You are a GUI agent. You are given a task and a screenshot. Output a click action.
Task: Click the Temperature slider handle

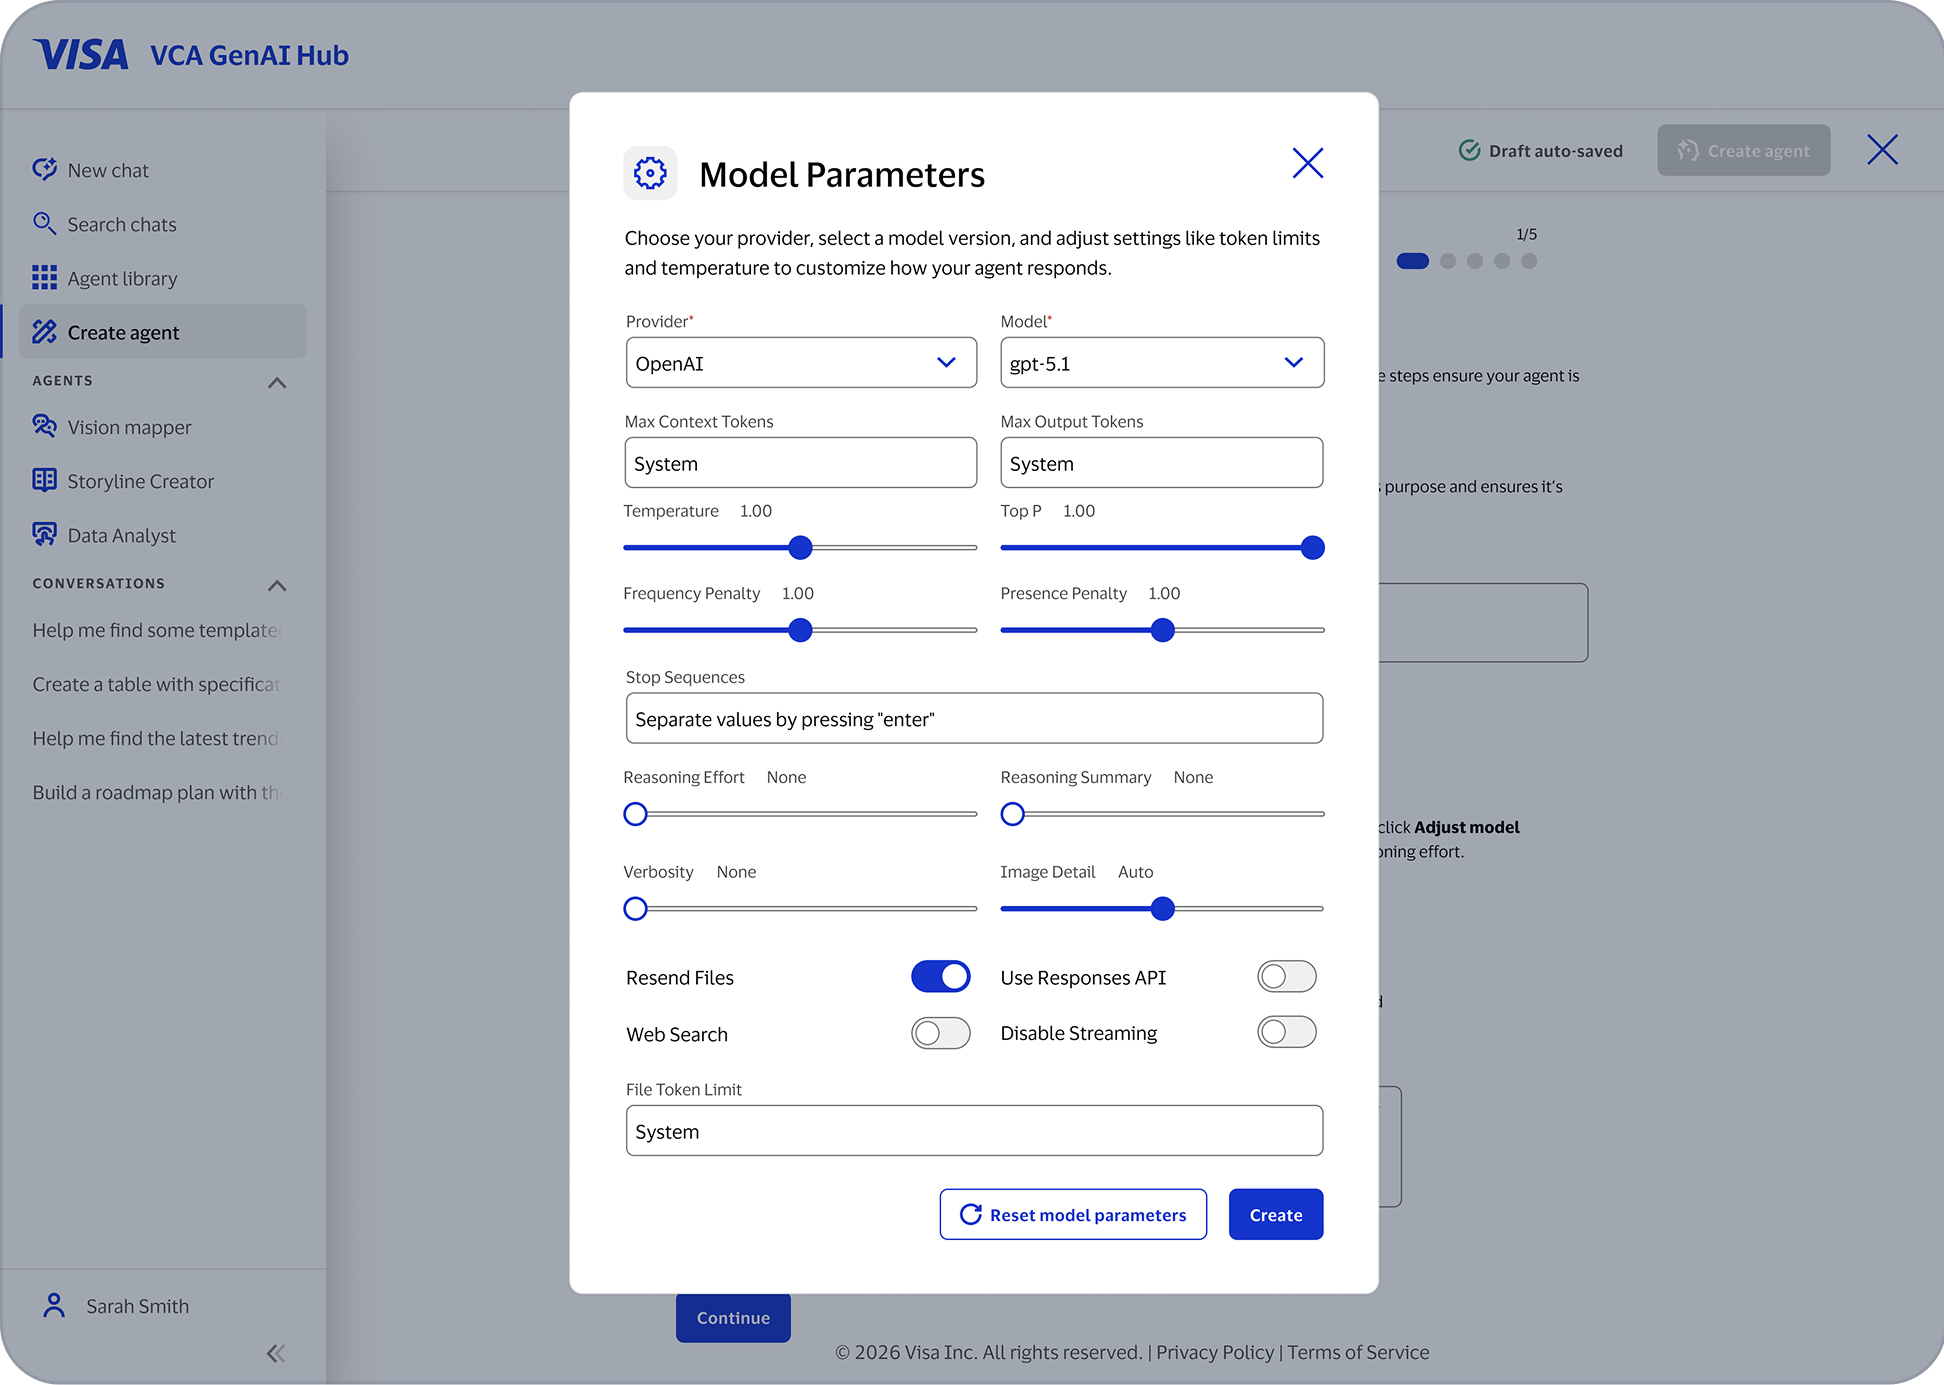coord(800,547)
